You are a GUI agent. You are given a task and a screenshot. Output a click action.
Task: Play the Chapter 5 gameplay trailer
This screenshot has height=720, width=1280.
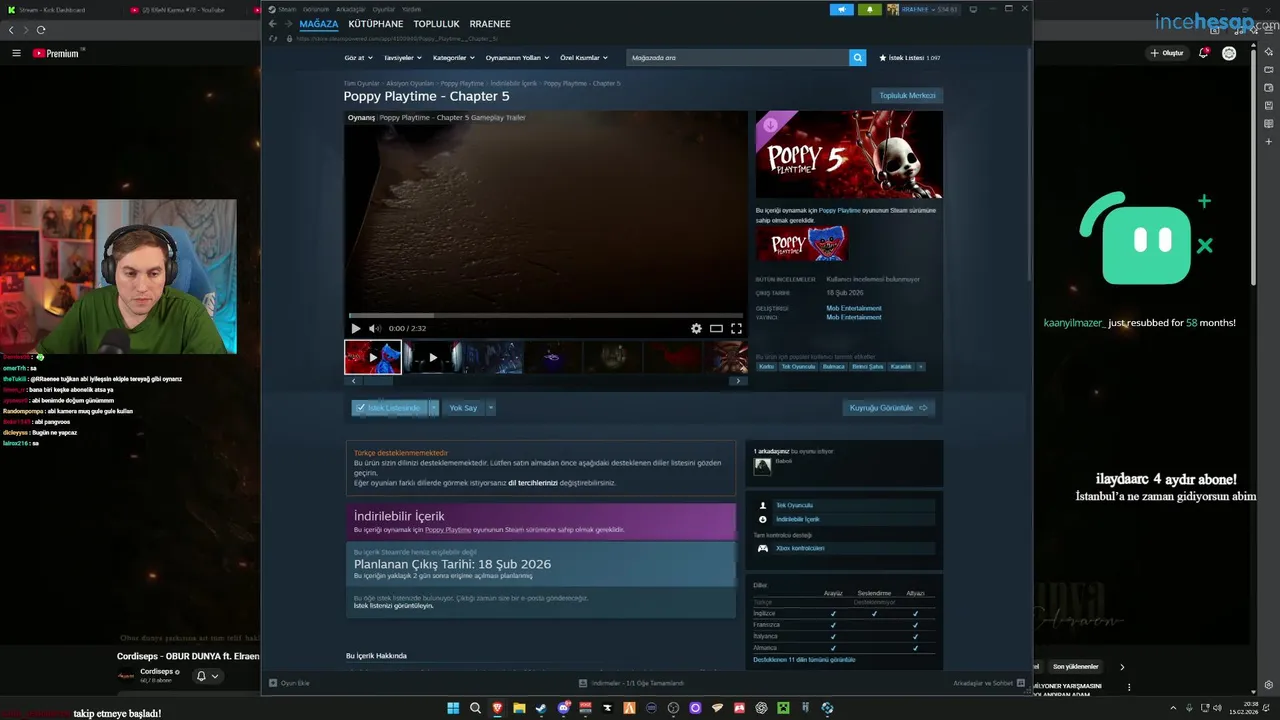[x=355, y=328]
